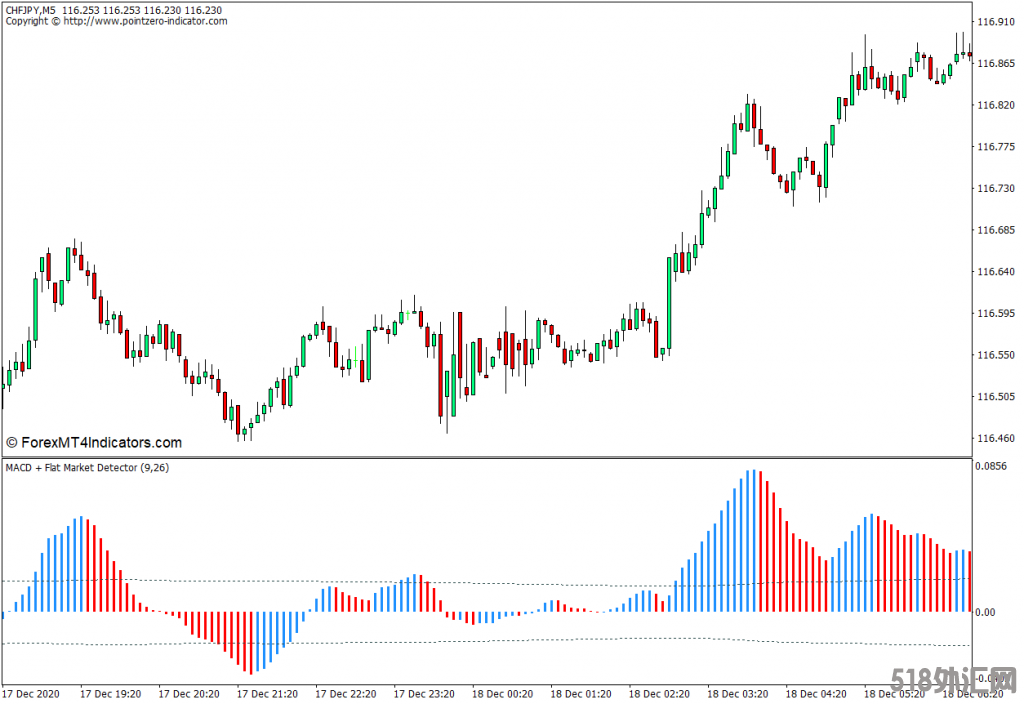Click the 17 Dec 23:20 time label
The image size is (1024, 704).
[x=423, y=693]
